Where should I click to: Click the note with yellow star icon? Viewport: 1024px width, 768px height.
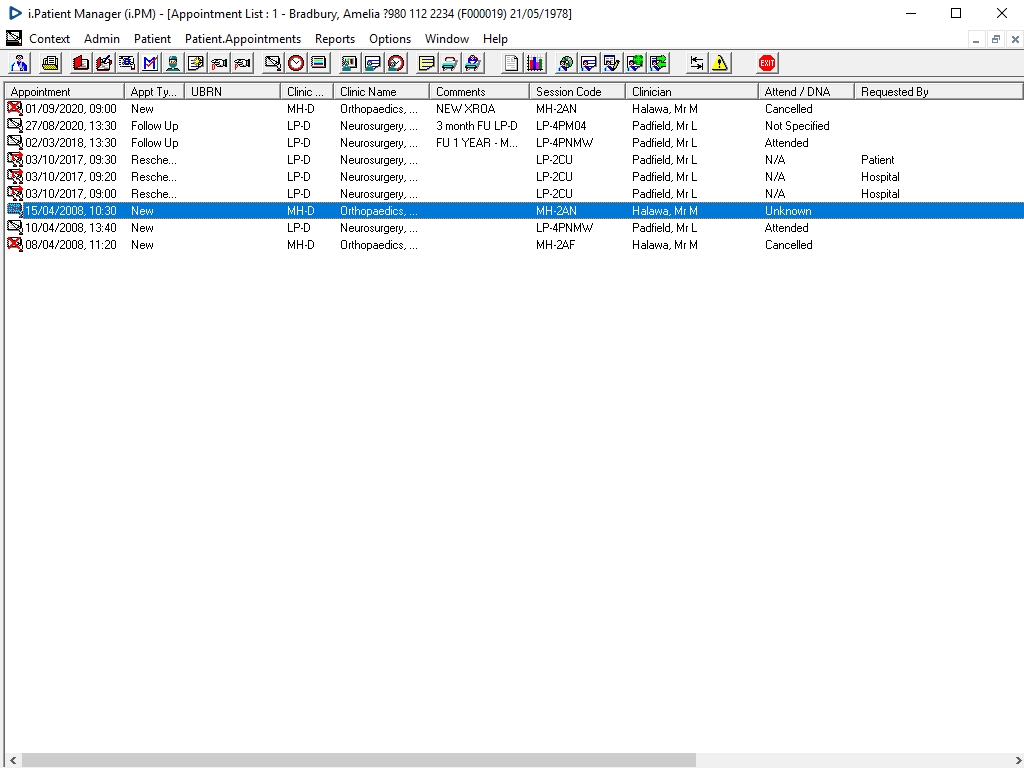tap(196, 63)
